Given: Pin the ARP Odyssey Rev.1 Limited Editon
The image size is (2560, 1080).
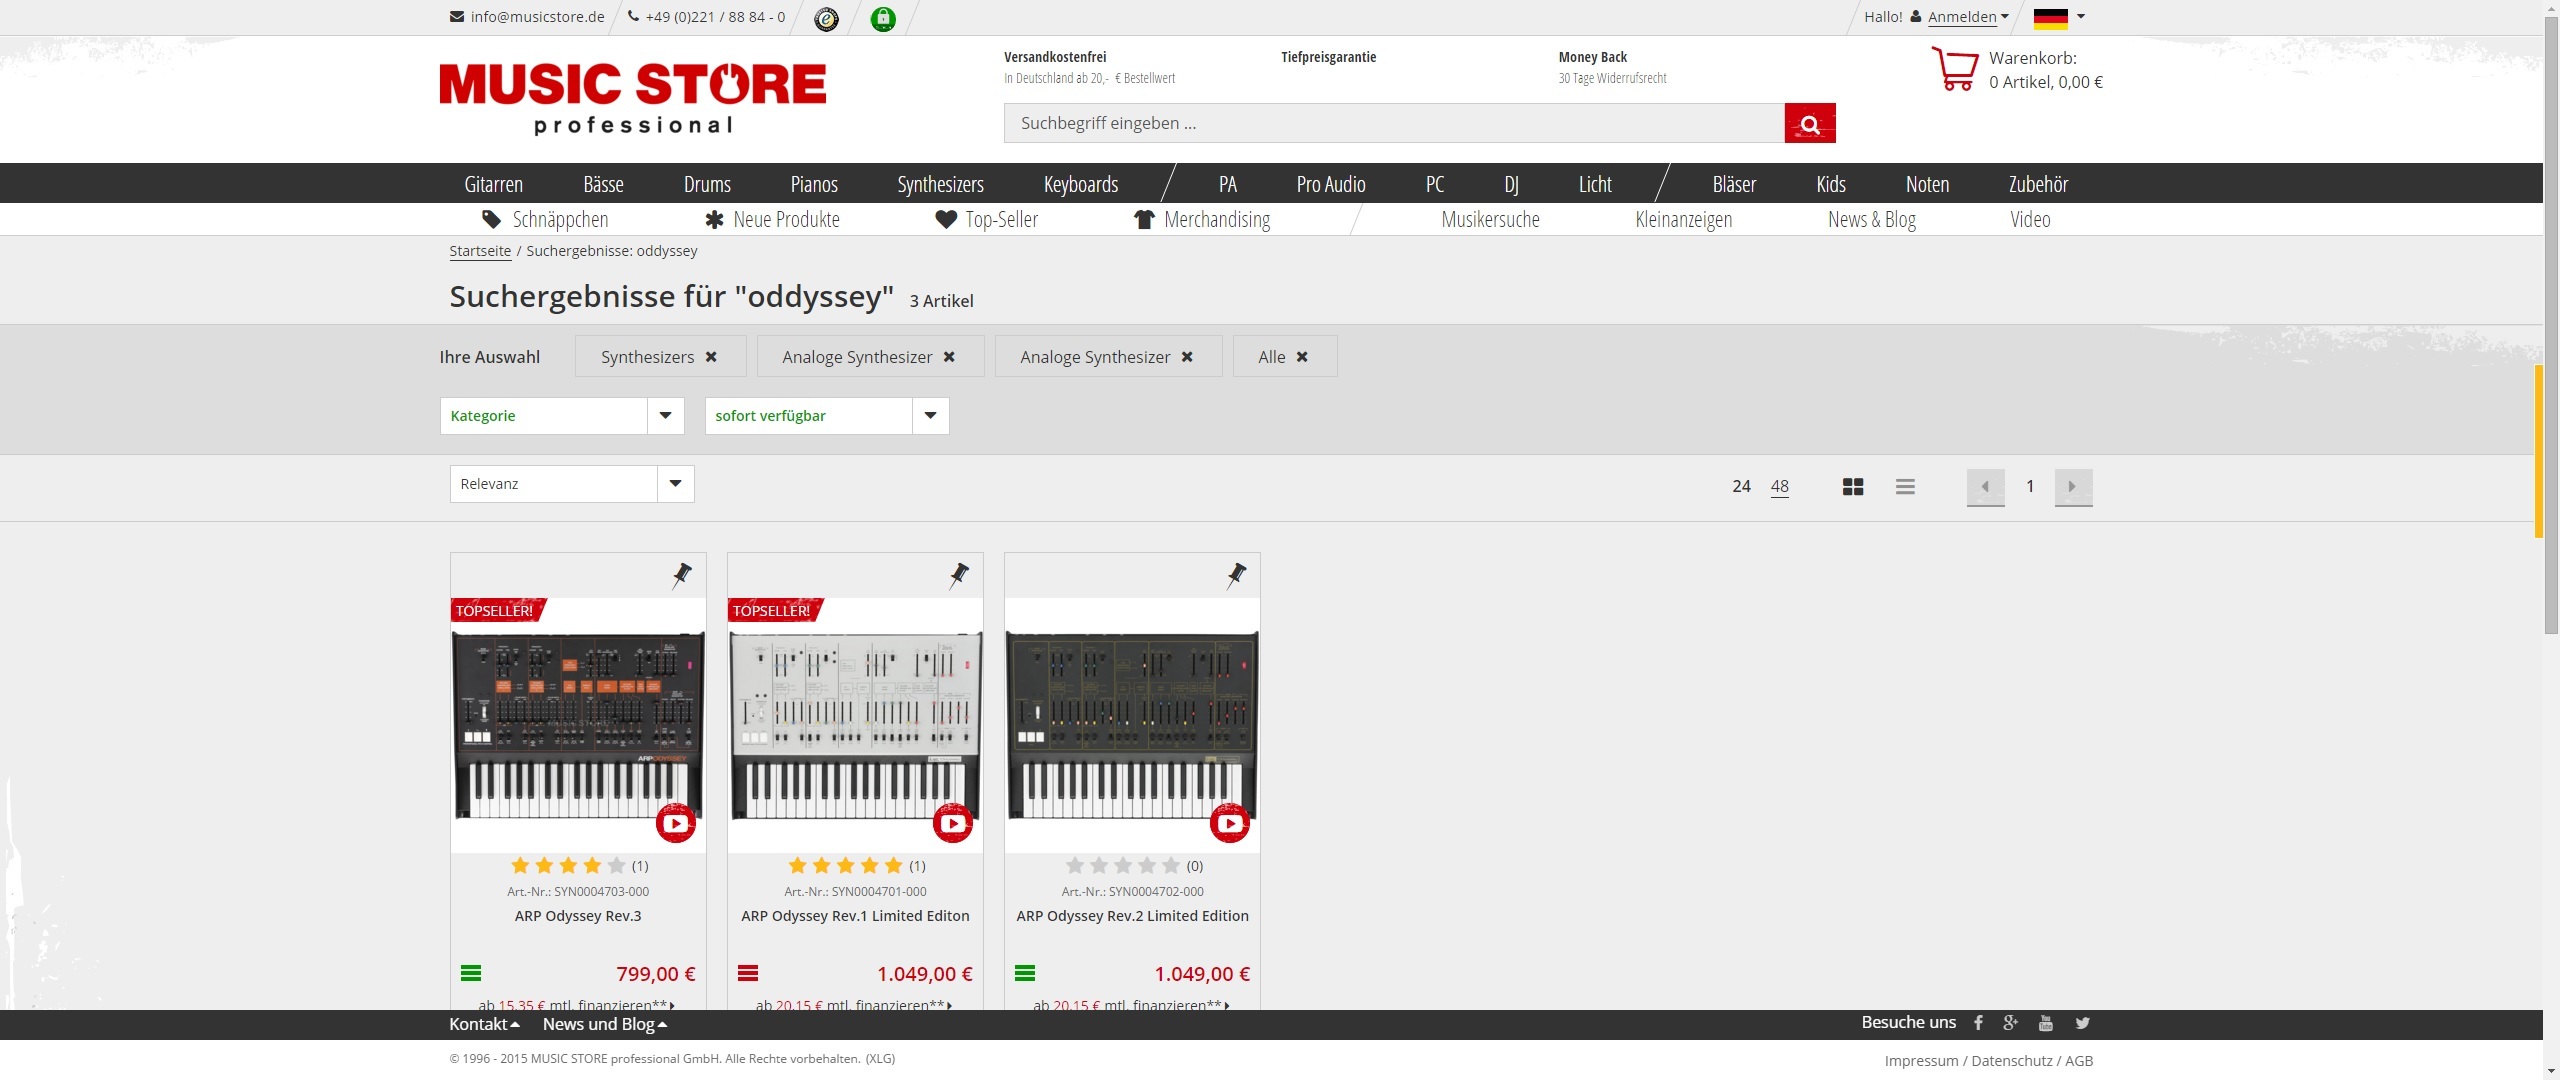Looking at the screenshot, I should coord(959,575).
